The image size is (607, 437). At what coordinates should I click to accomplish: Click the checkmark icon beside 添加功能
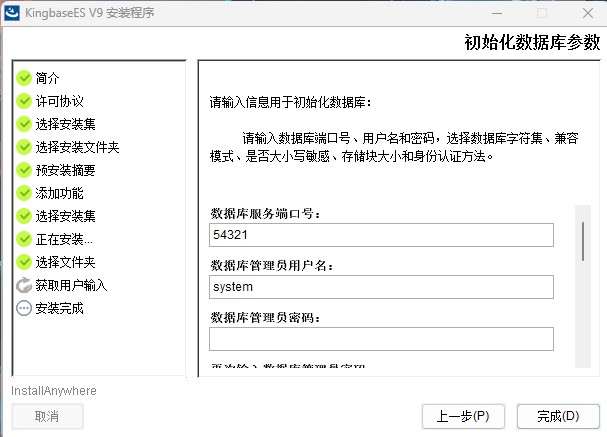point(24,193)
